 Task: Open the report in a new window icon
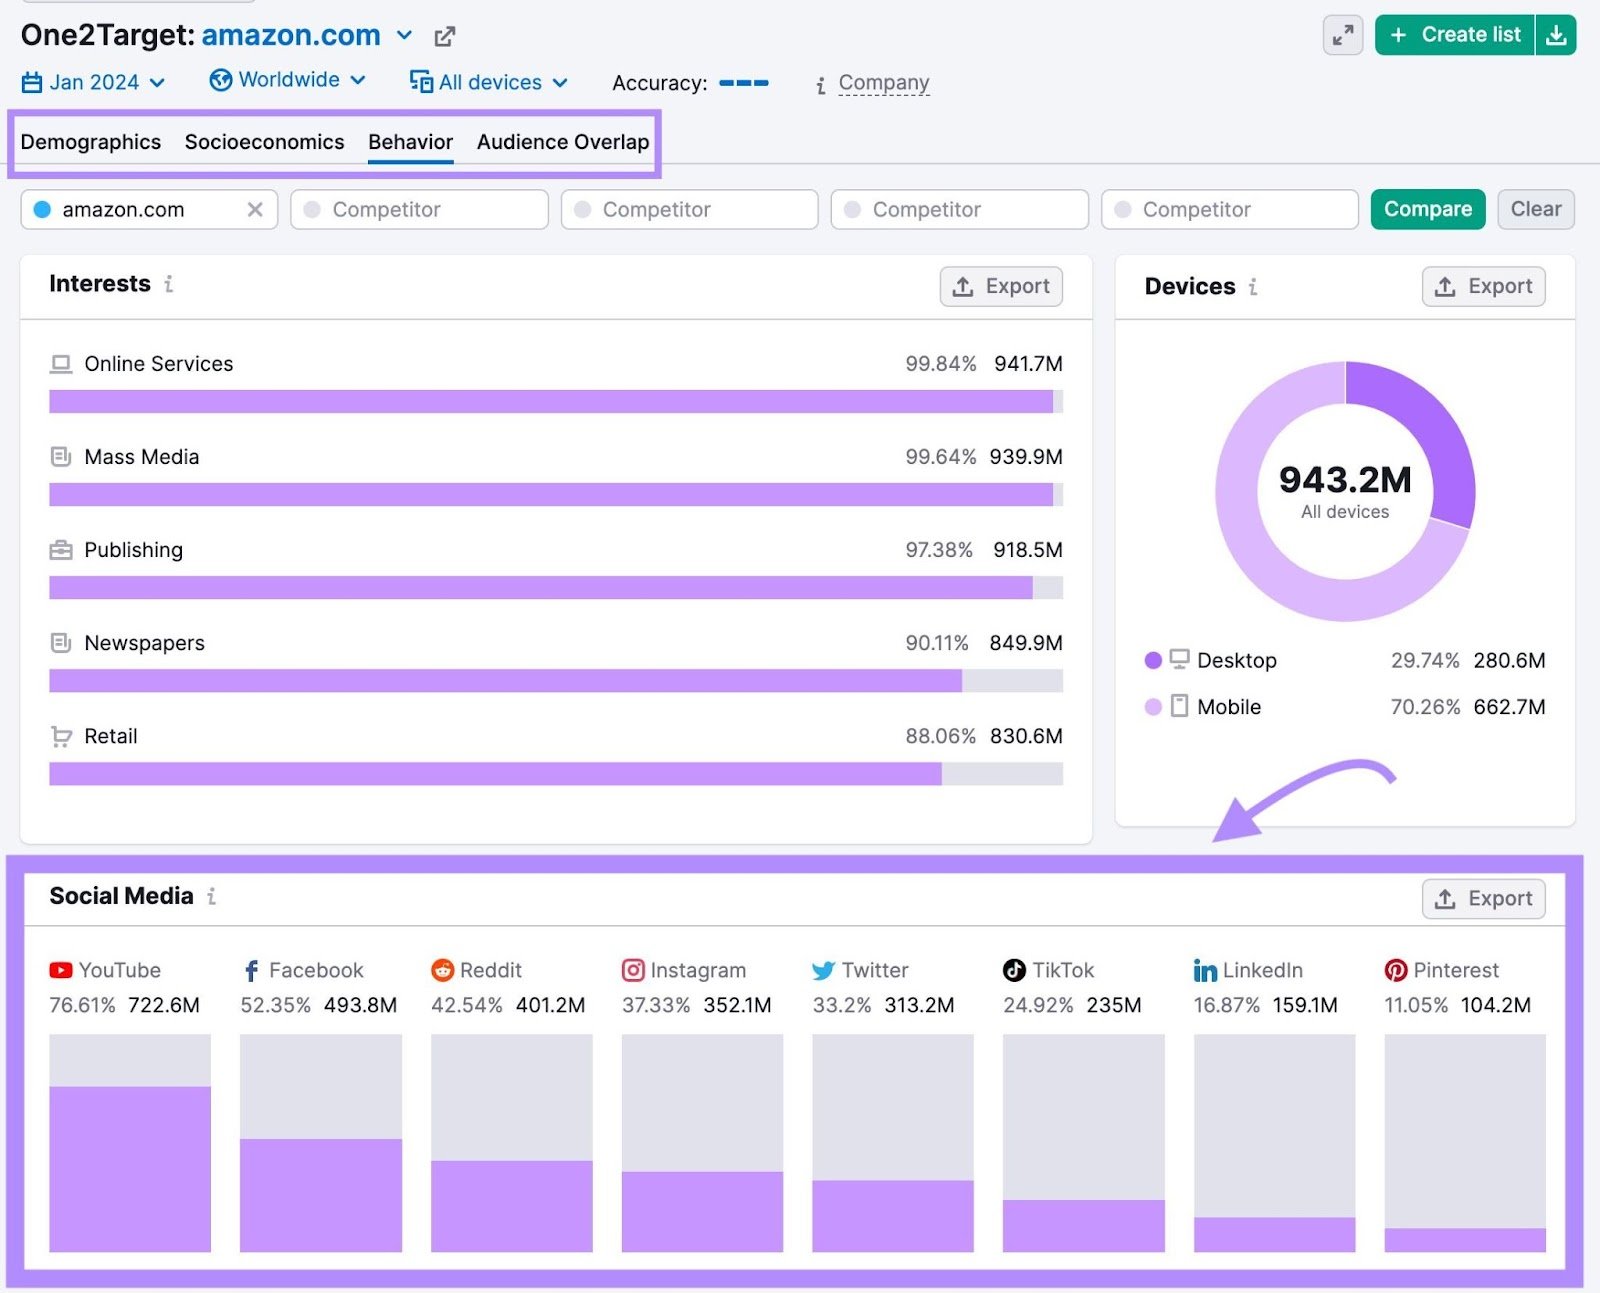tap(444, 36)
